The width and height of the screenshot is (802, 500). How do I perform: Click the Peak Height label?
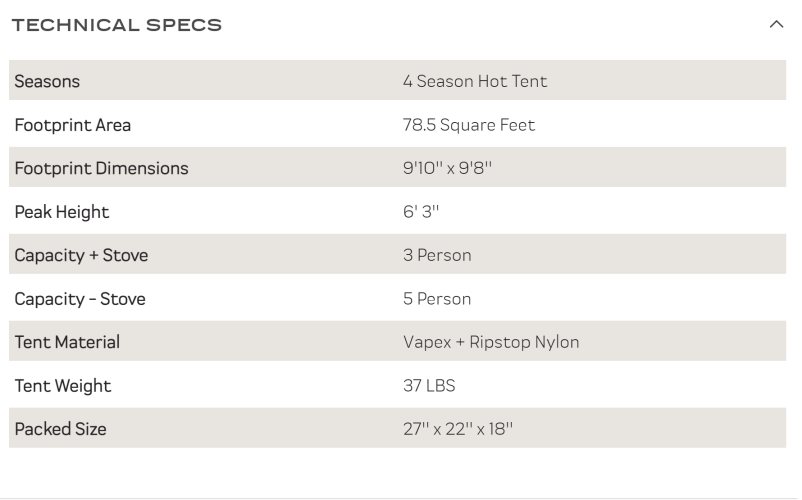61,212
